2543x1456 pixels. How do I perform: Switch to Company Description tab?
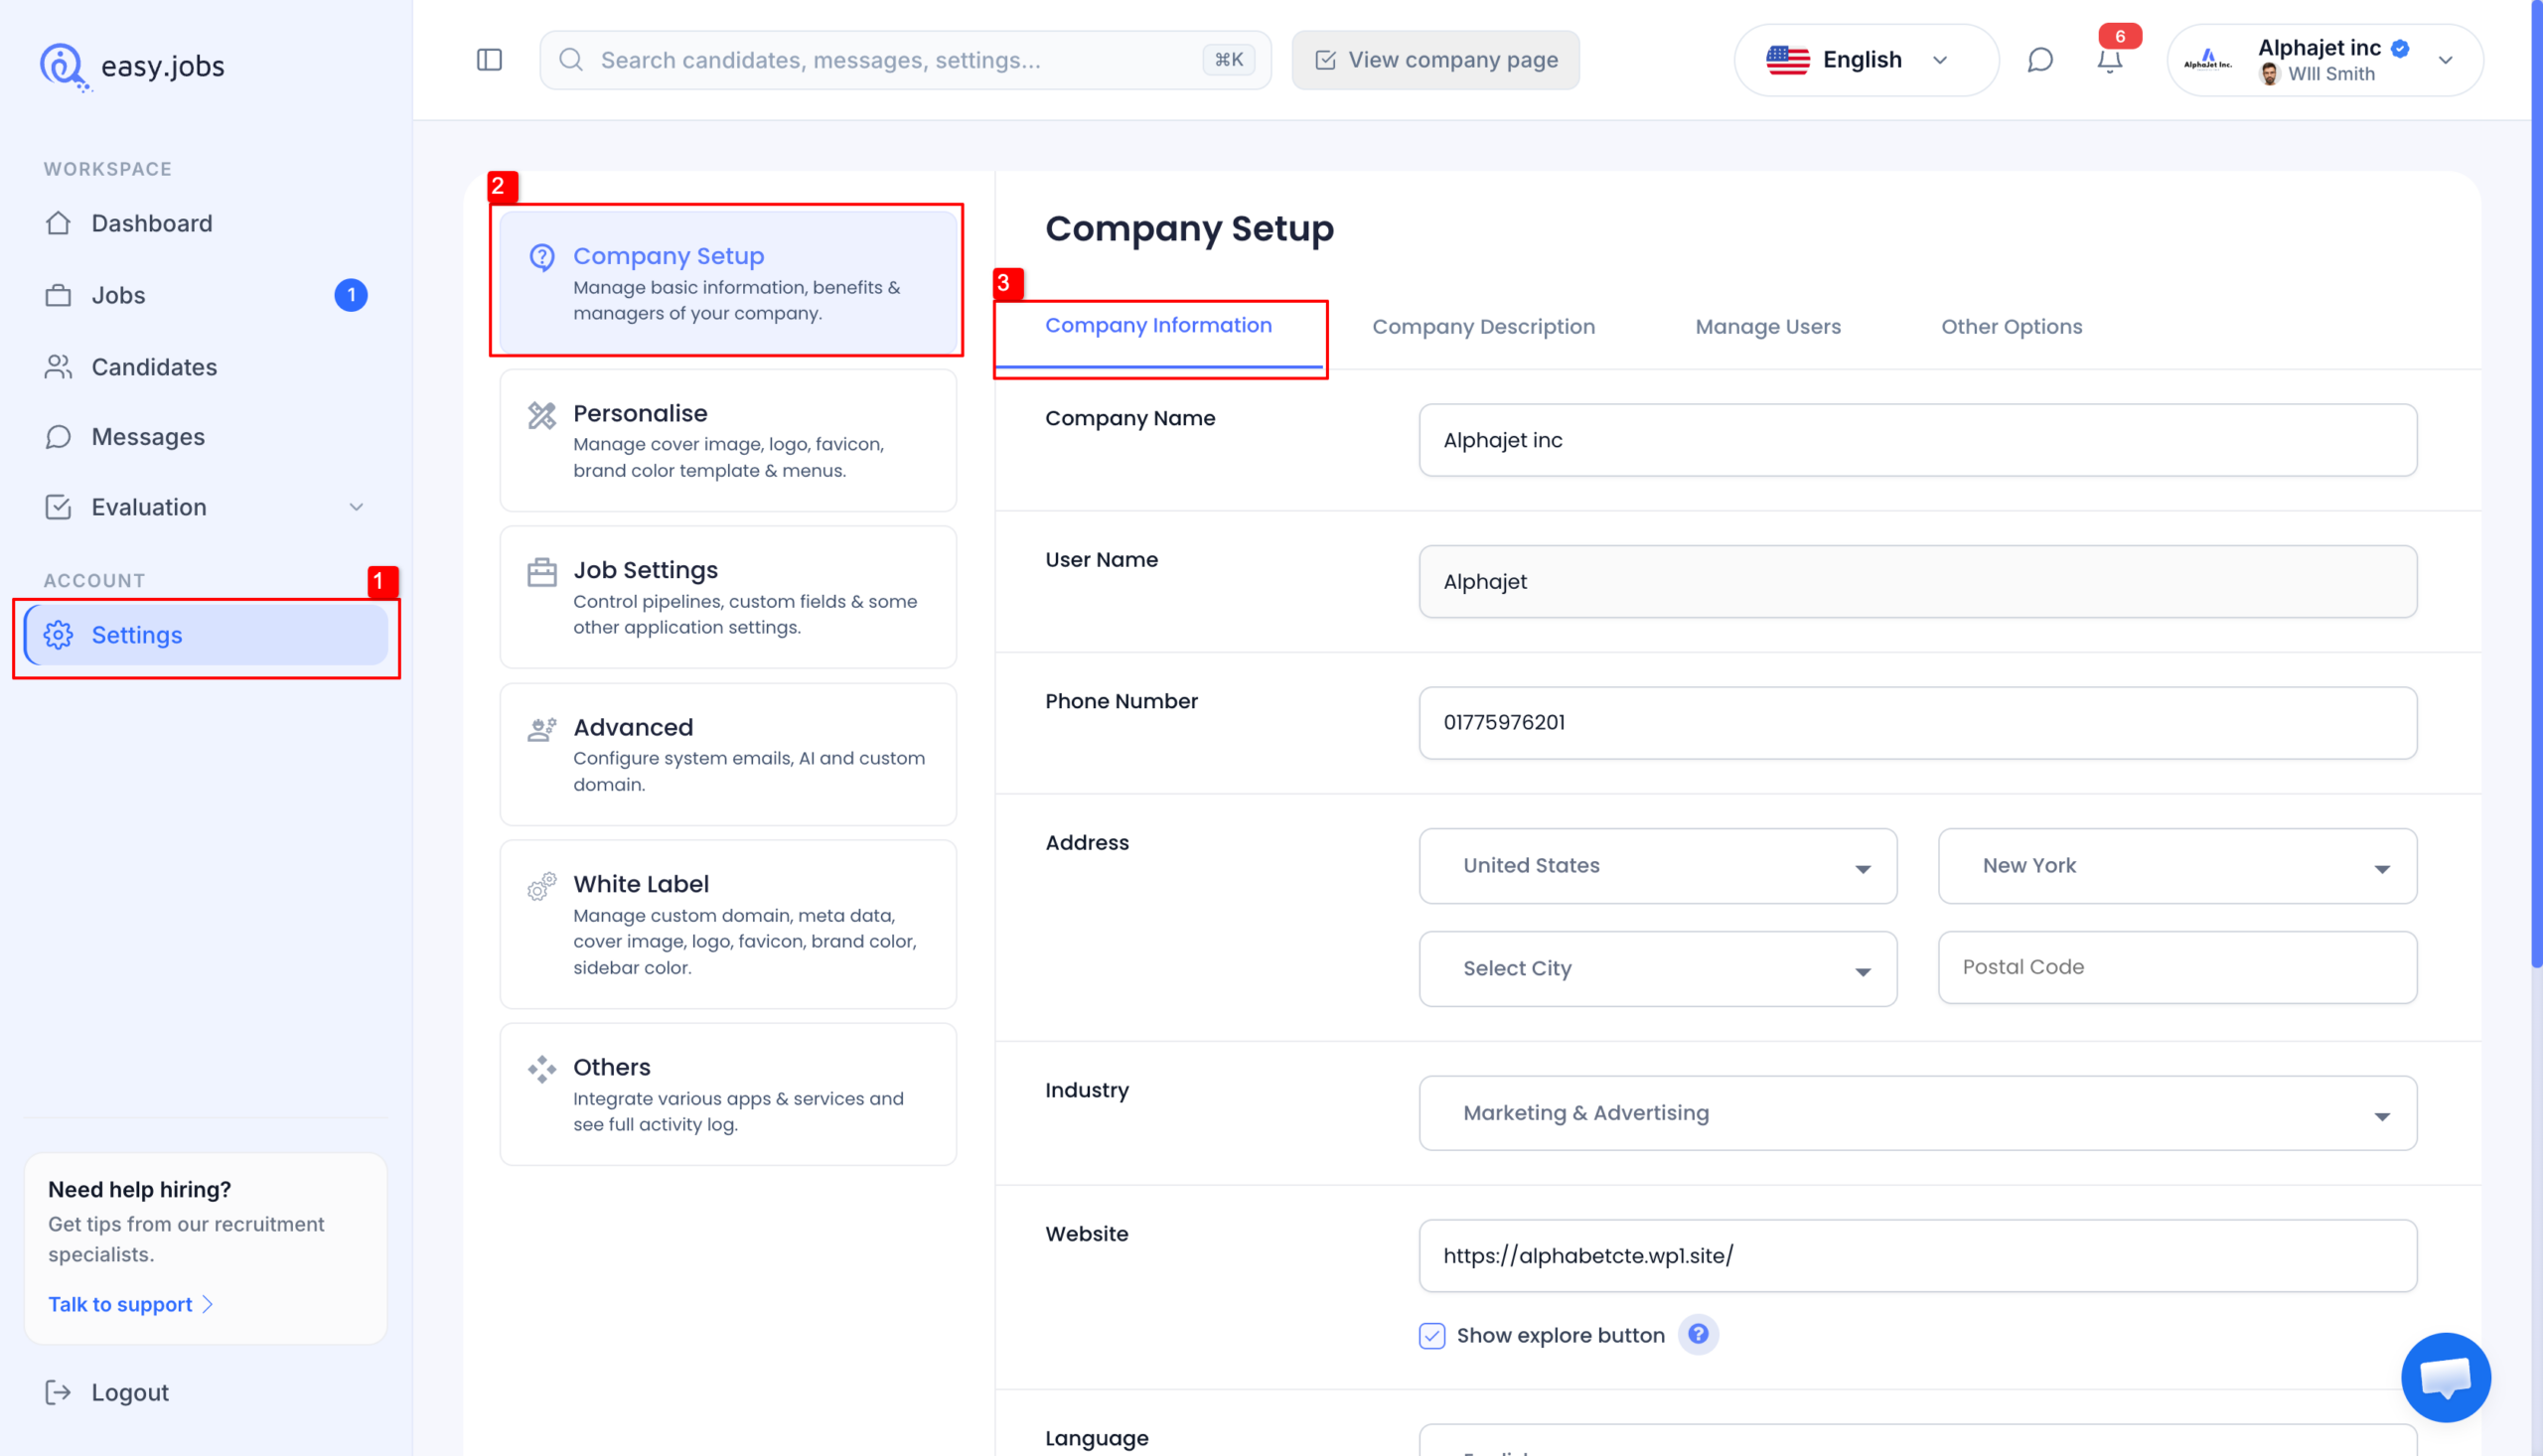[x=1483, y=327]
